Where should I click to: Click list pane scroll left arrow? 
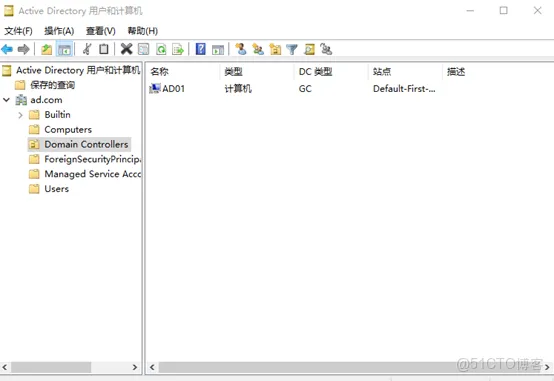(152, 367)
